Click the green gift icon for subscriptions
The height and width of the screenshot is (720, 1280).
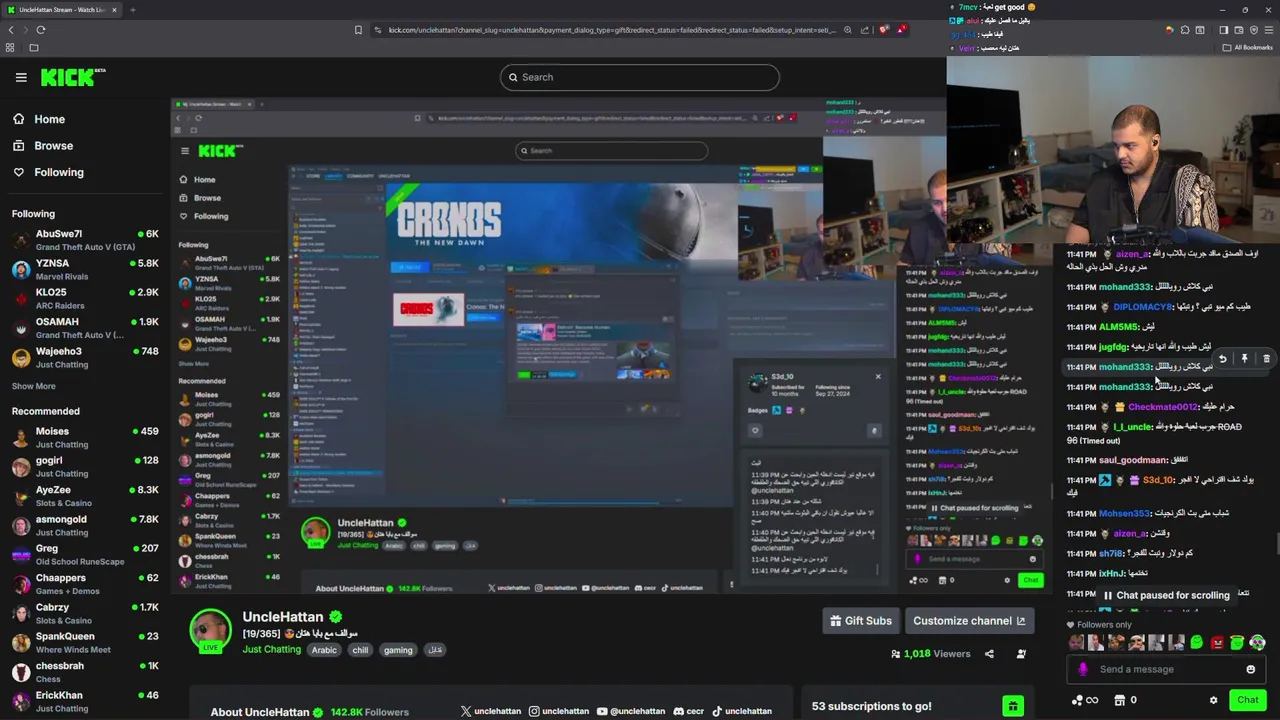pos(1013,707)
